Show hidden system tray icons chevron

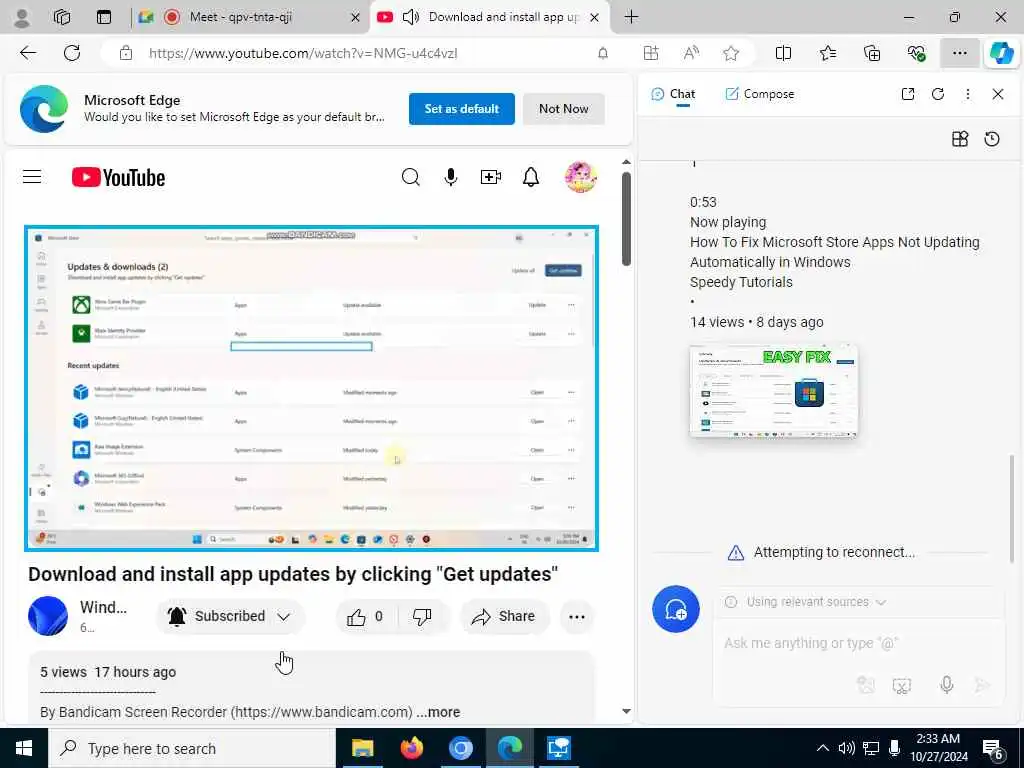823,748
